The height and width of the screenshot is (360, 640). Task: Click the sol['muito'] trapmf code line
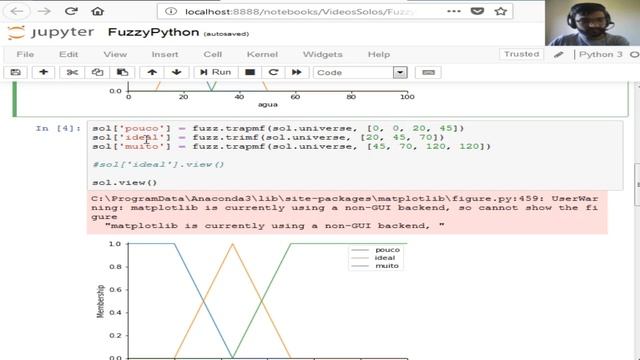pyautogui.click(x=291, y=146)
